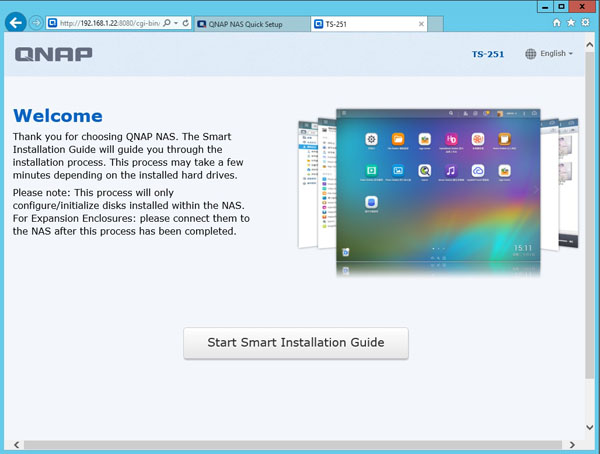Minimize the browser window
The height and width of the screenshot is (454, 600).
(546, 7)
